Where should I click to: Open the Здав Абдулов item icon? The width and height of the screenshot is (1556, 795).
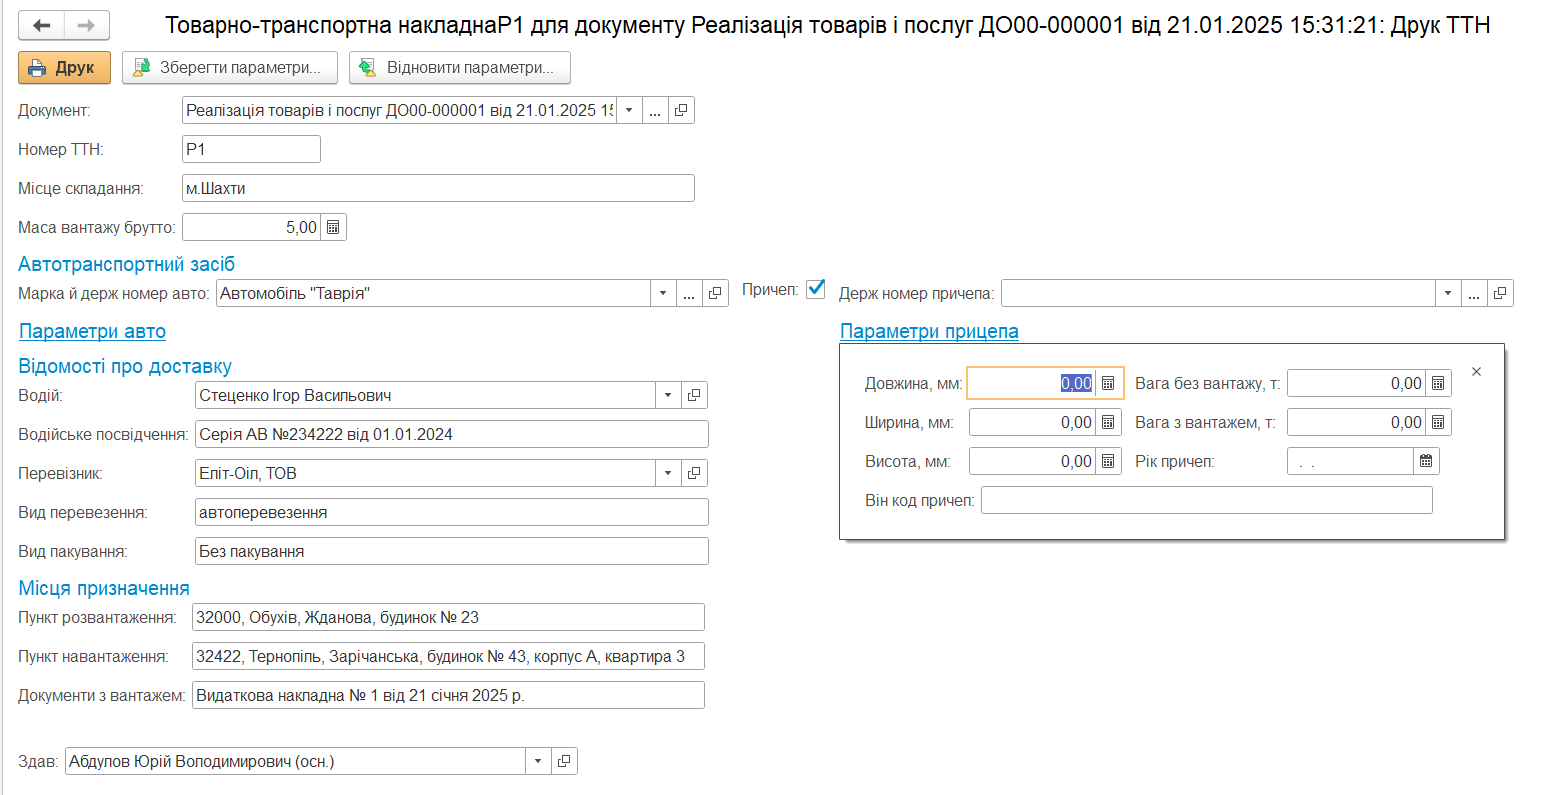tap(564, 761)
